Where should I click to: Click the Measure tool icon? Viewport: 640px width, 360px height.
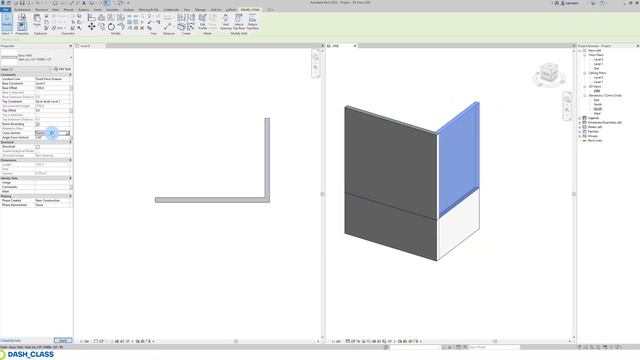click(x=168, y=26)
